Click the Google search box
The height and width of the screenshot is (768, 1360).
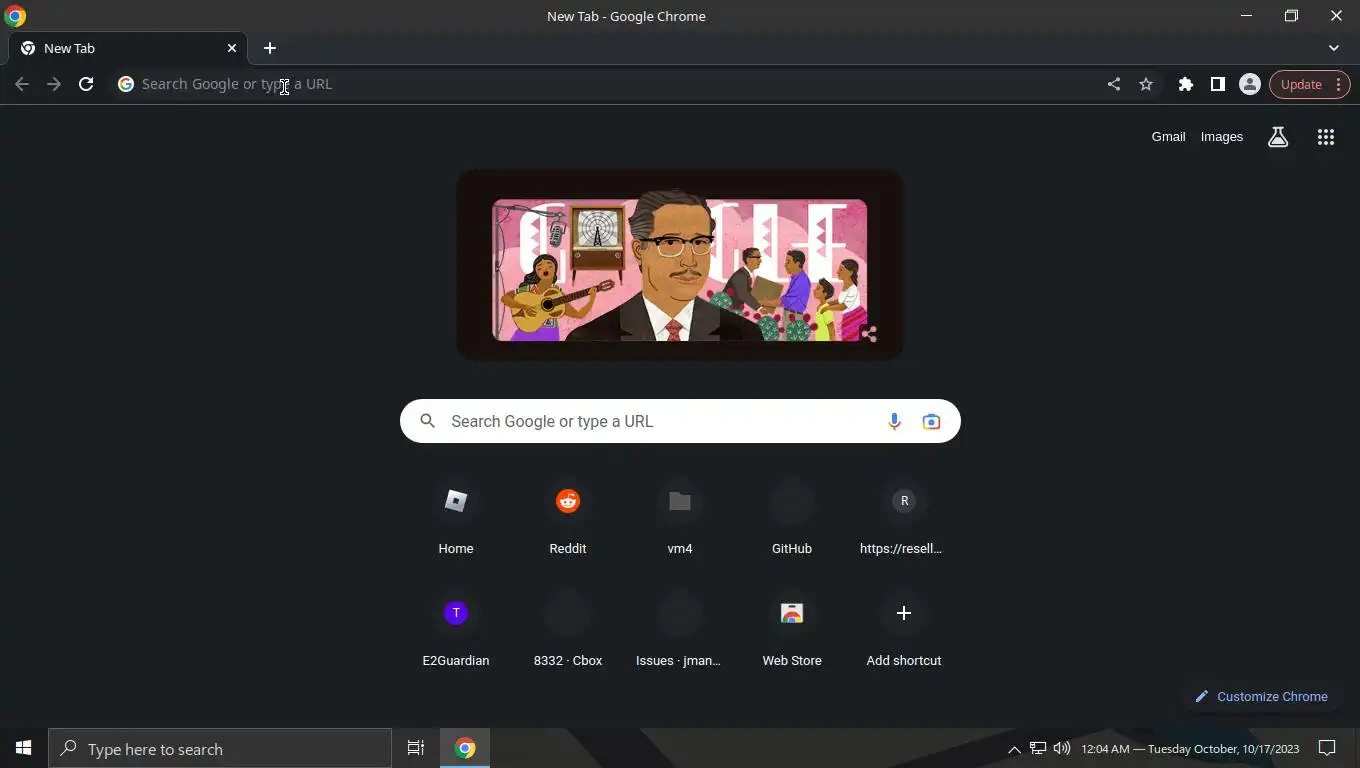pos(680,421)
